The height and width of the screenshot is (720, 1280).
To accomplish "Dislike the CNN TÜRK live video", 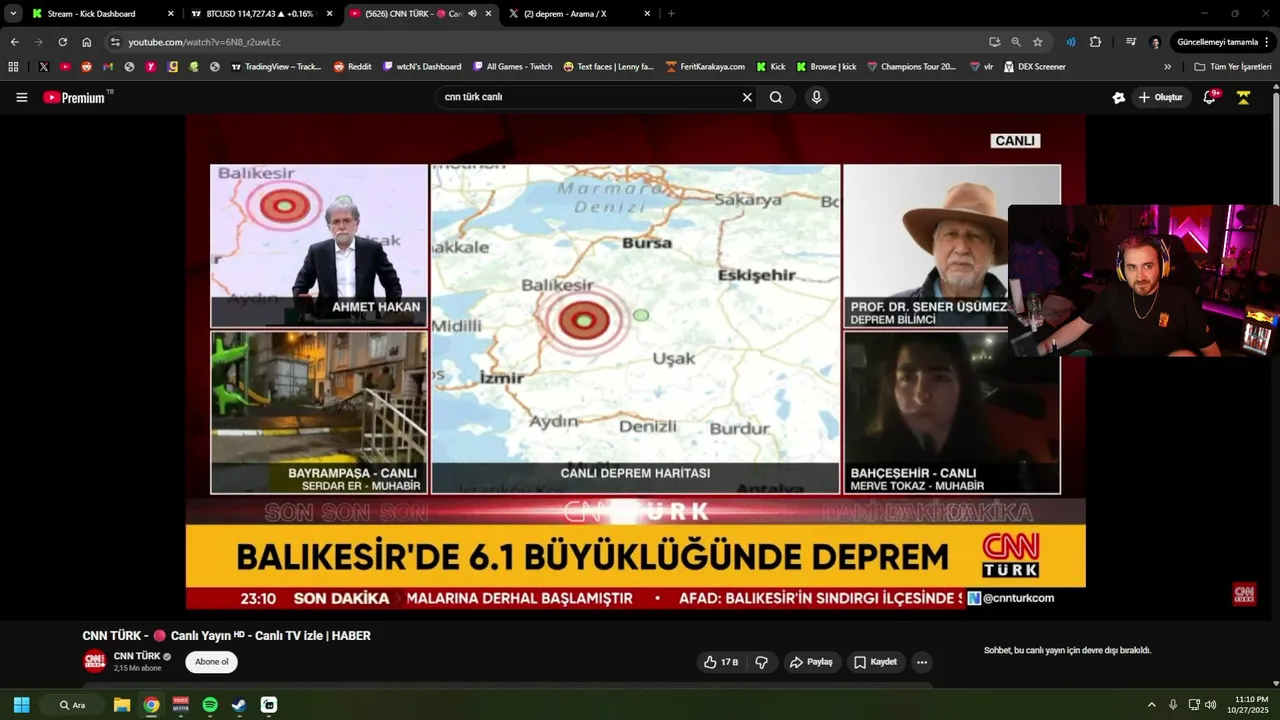I will point(761,662).
